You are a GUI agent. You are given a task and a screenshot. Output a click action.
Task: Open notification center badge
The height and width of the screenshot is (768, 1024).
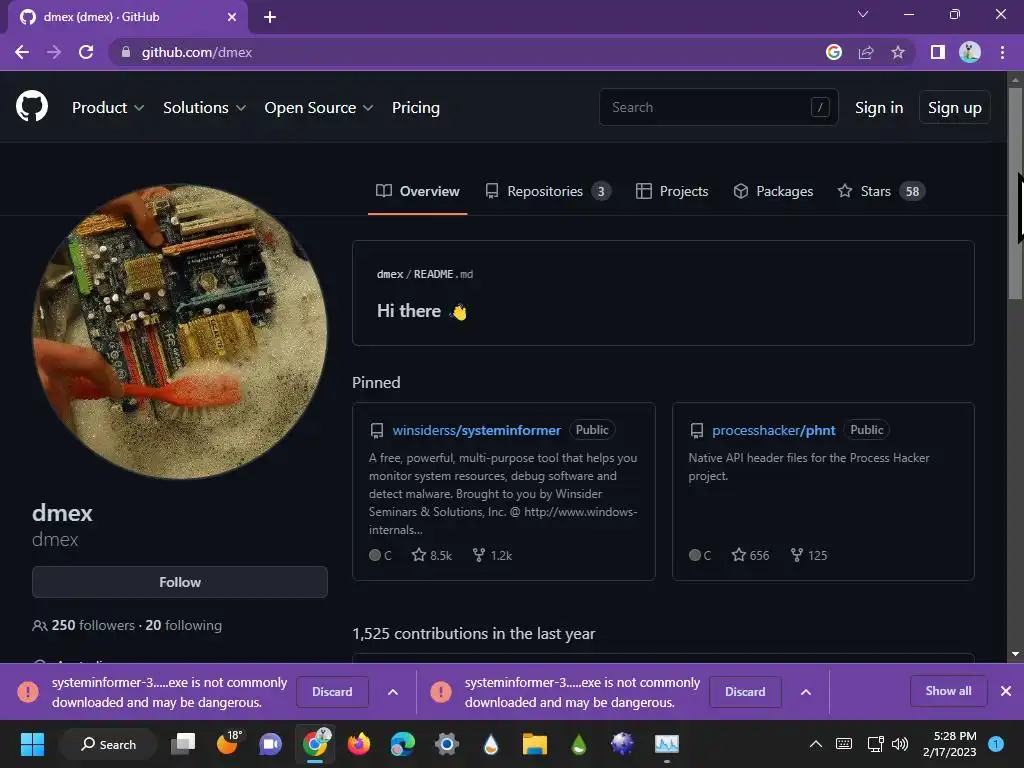point(996,744)
